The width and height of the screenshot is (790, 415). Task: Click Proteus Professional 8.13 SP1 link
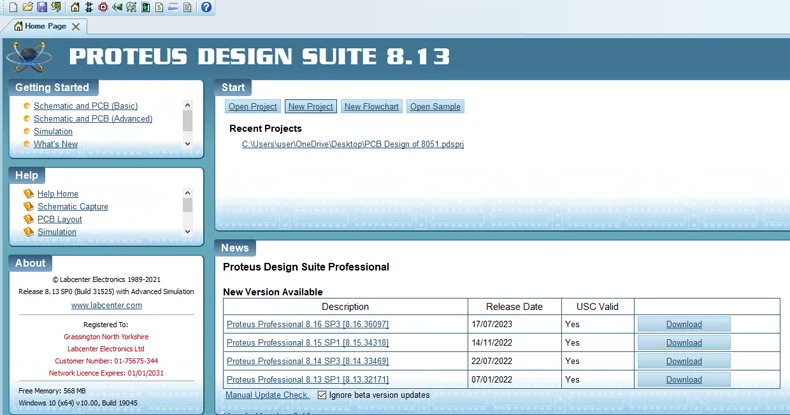(307, 380)
